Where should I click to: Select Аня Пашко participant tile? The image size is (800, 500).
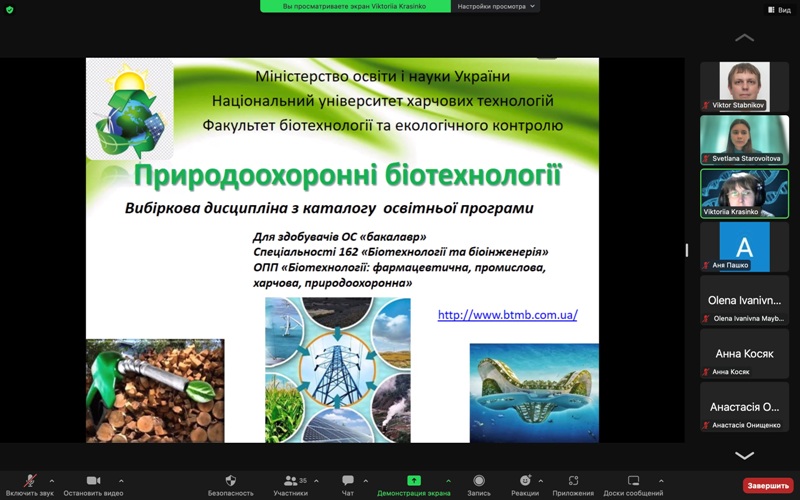point(744,247)
